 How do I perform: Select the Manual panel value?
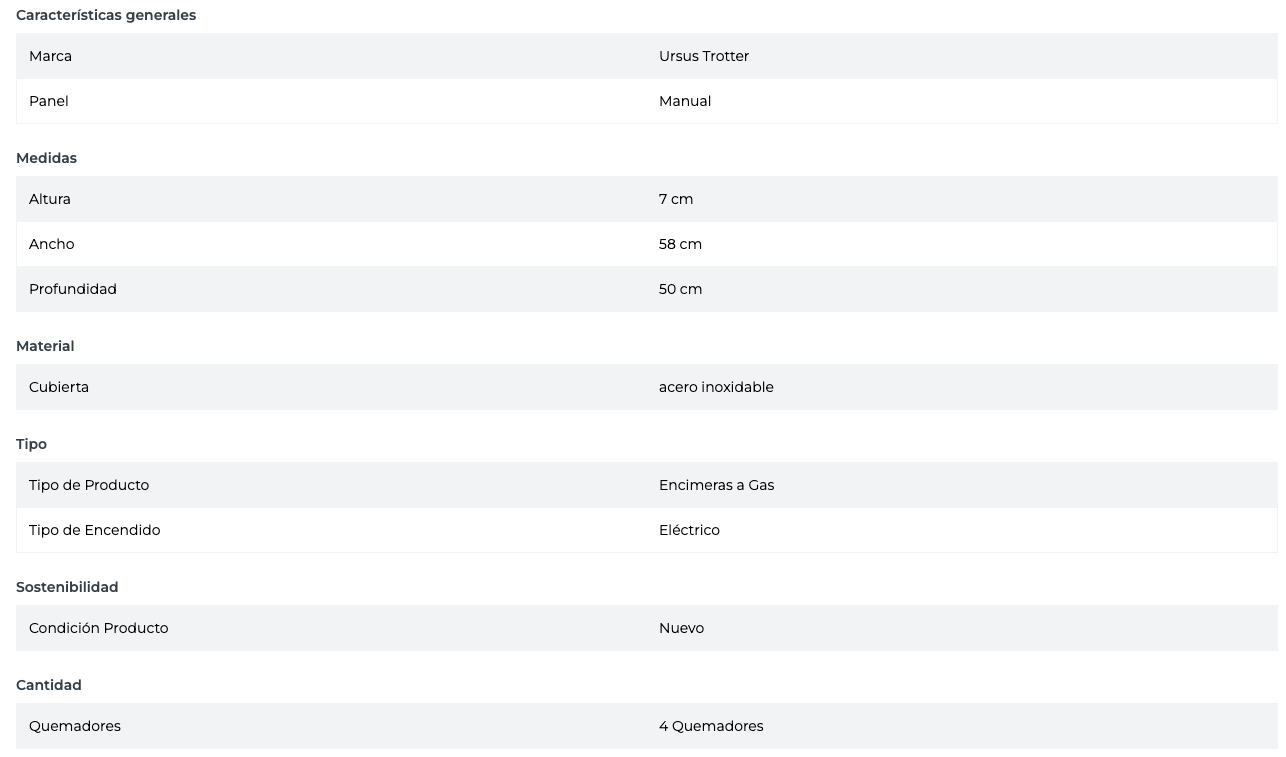pyautogui.click(x=685, y=101)
